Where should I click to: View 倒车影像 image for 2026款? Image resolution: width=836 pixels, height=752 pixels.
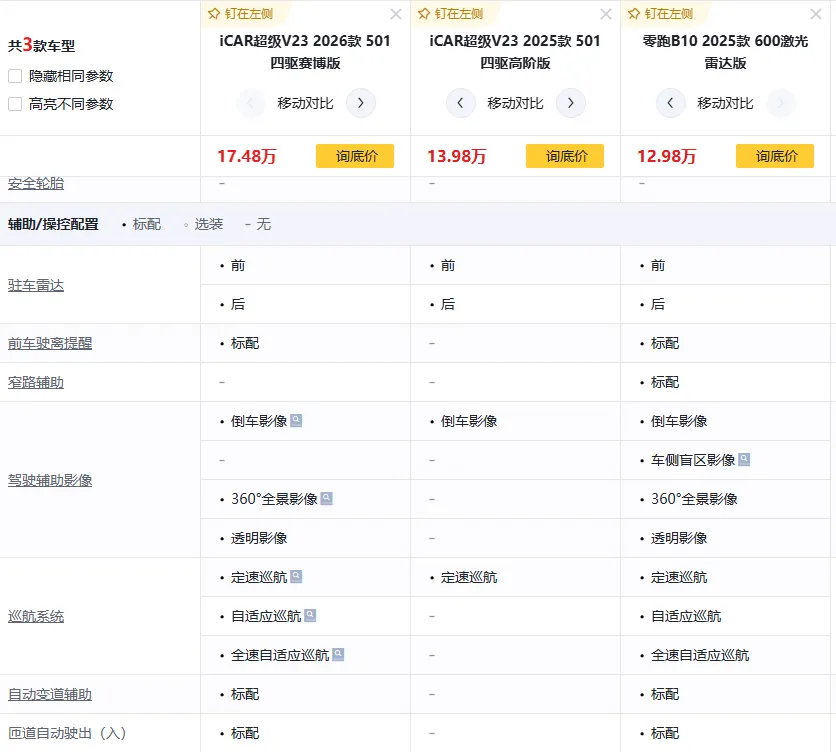[296, 420]
